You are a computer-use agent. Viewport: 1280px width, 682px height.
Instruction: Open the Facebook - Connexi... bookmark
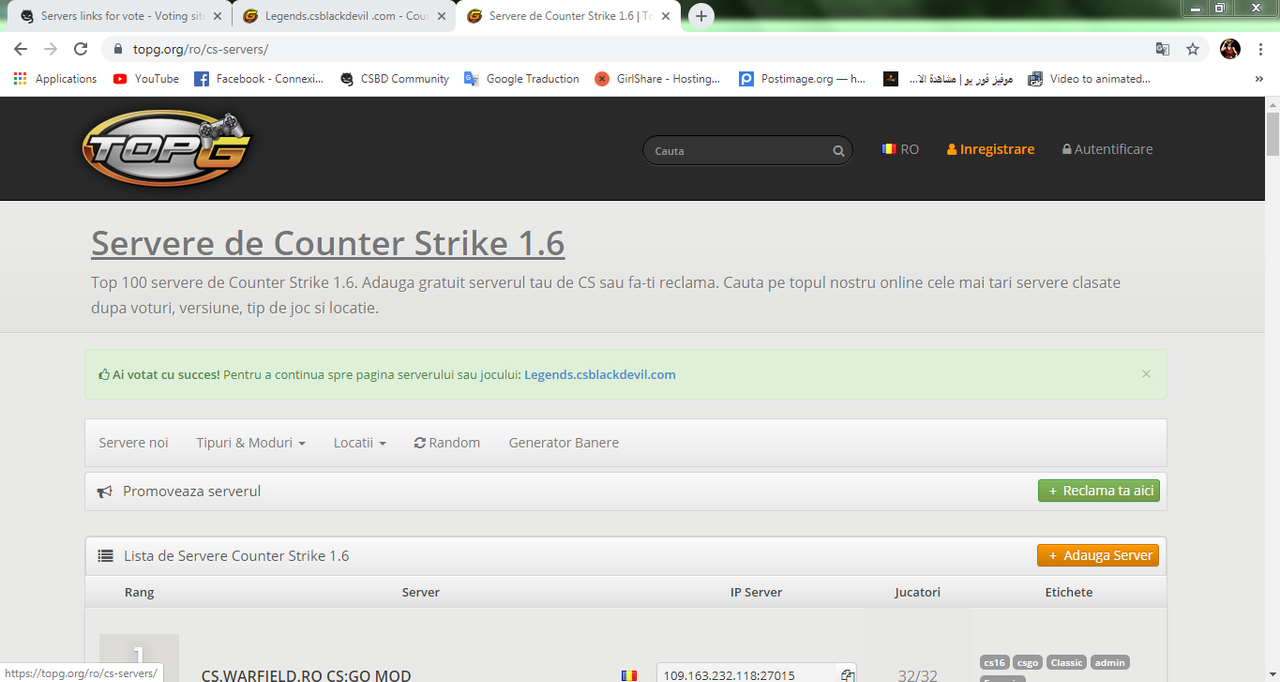tap(259, 79)
